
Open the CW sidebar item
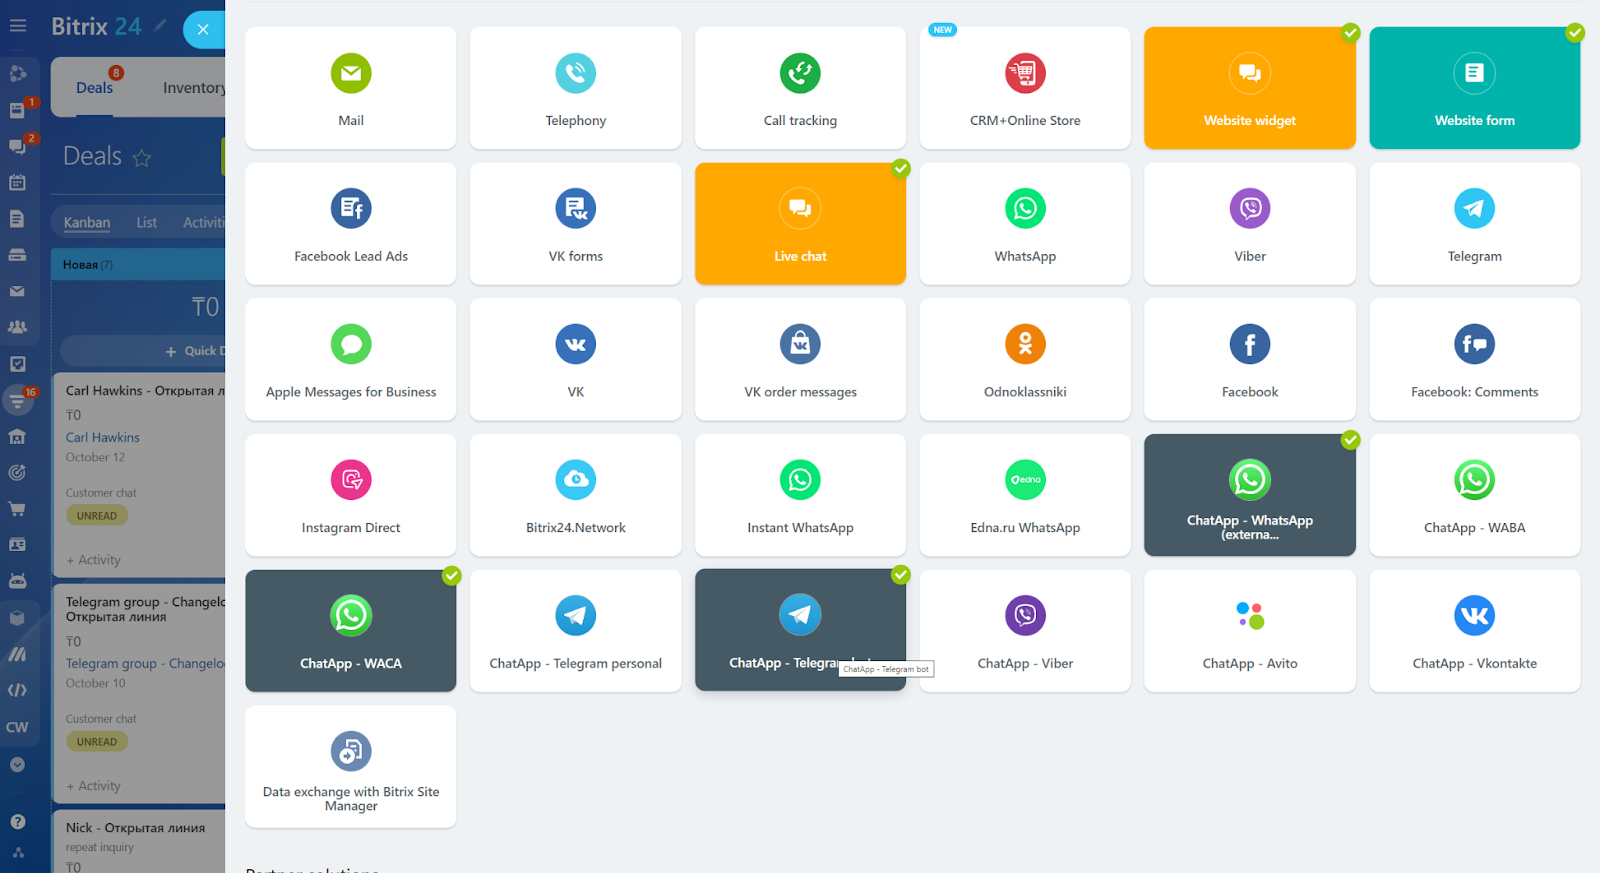(x=17, y=727)
